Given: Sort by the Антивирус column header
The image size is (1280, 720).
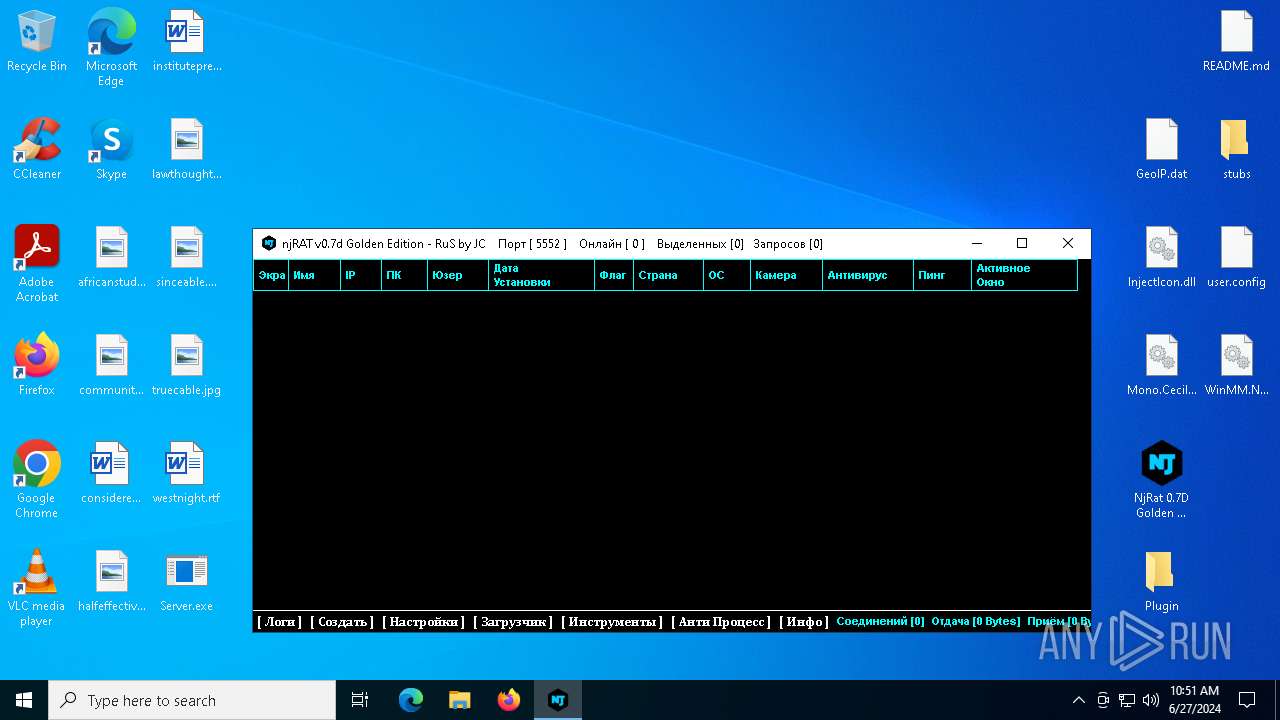Looking at the screenshot, I should click(868, 275).
